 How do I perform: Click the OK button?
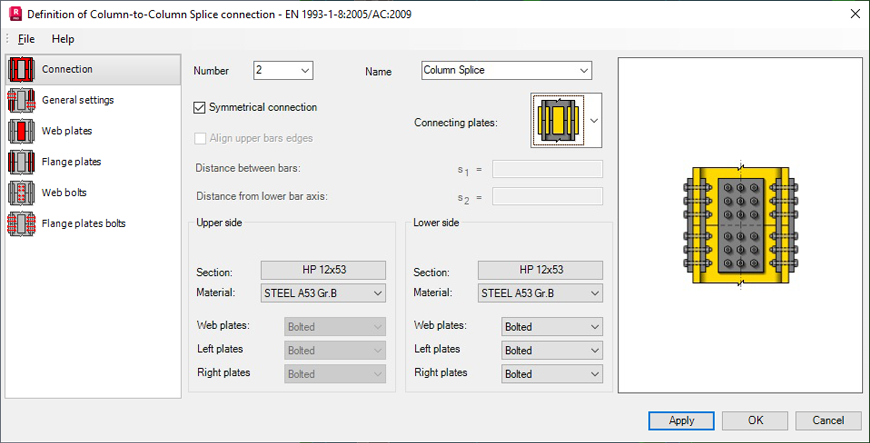[x=755, y=420]
